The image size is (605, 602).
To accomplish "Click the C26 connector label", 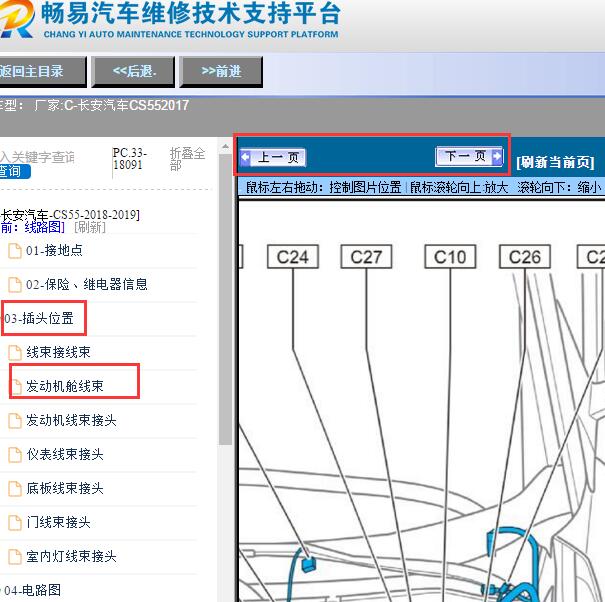I will [x=525, y=257].
